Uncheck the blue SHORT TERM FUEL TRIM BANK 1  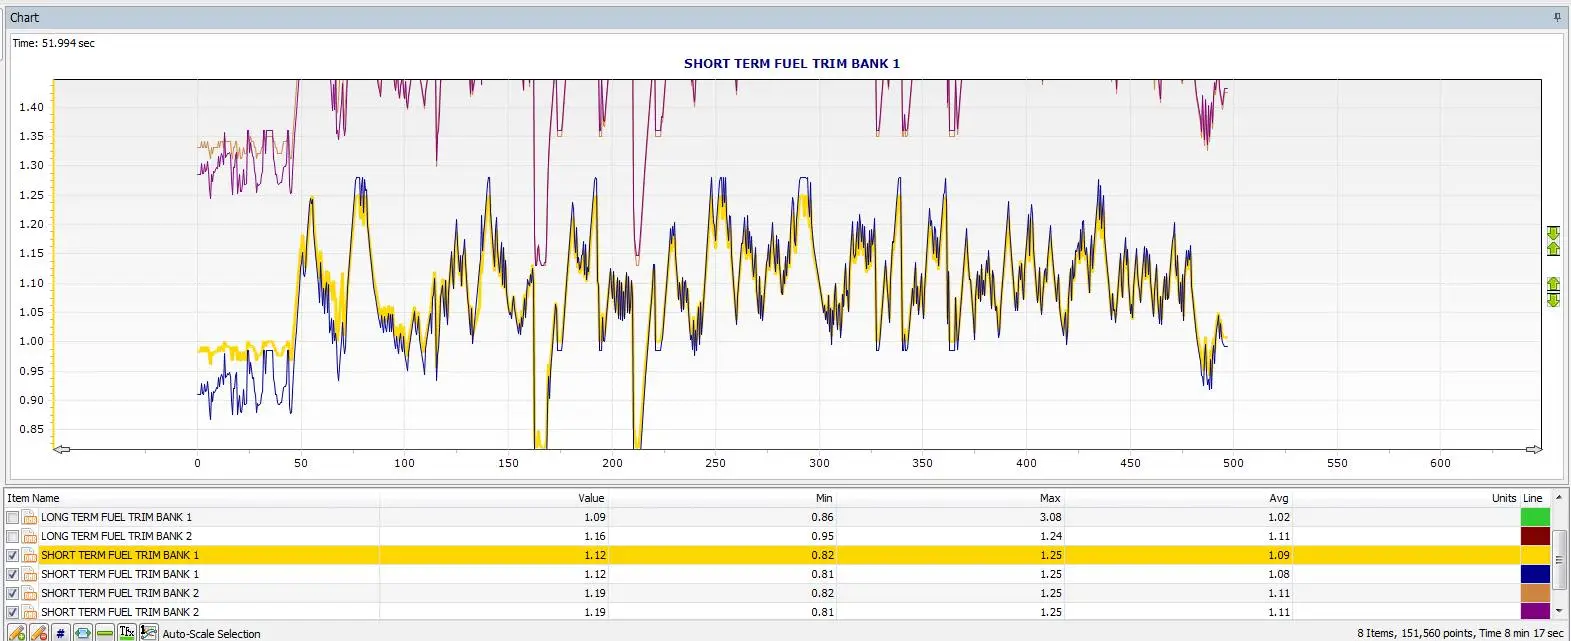[13, 574]
